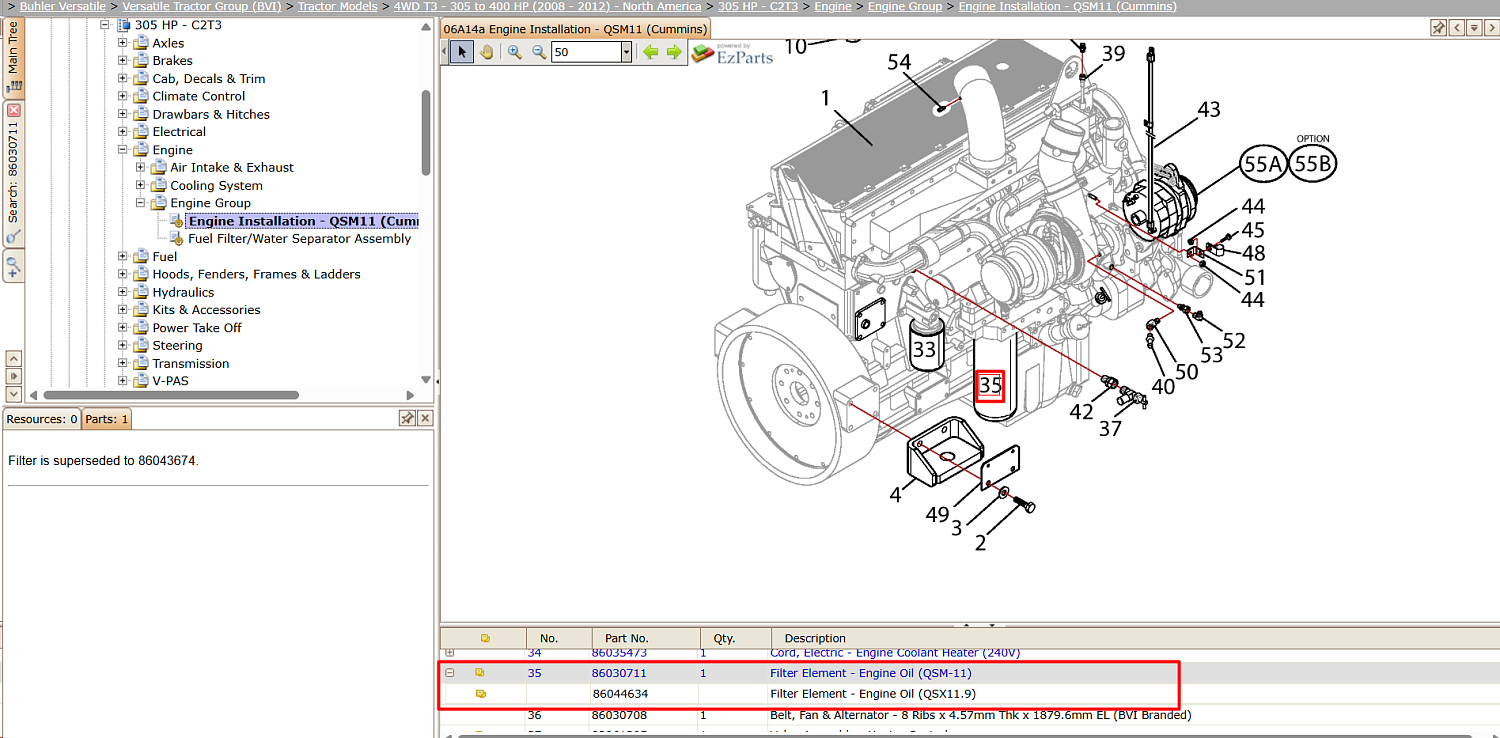Screen dimensions: 1500x738
Task: Click the tree's horizontal scrollbar thumb
Action: pyautogui.click(x=171, y=395)
